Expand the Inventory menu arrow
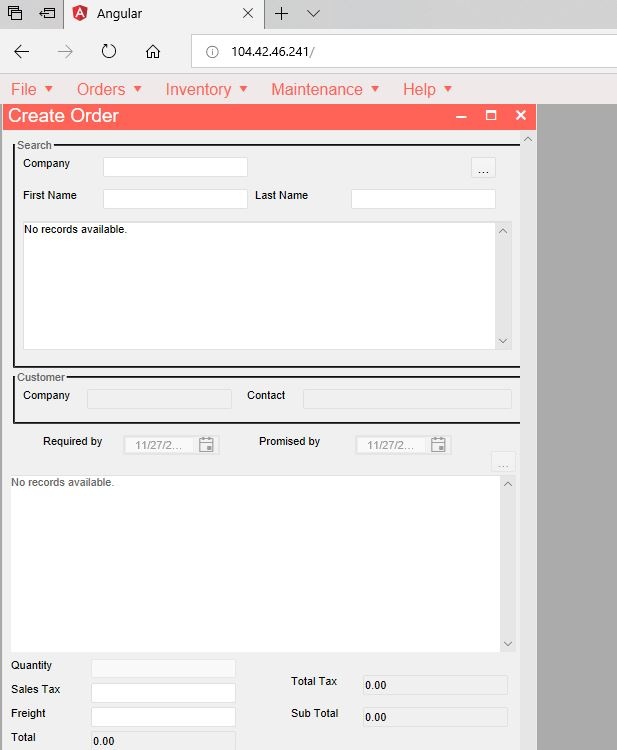The width and height of the screenshot is (617, 750). pyautogui.click(x=243, y=89)
